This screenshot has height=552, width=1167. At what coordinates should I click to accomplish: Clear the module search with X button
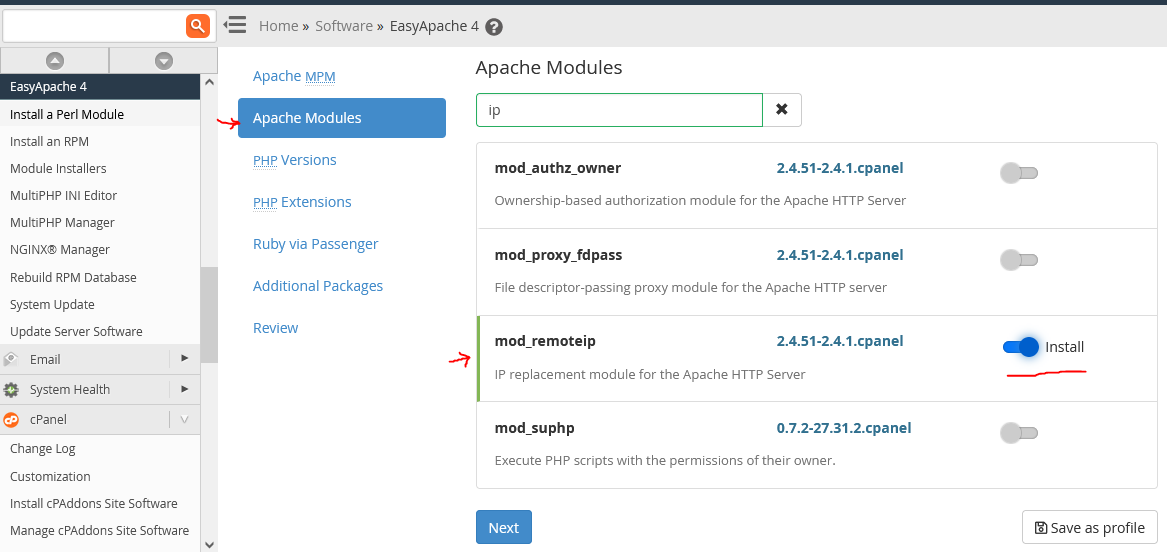click(x=781, y=110)
